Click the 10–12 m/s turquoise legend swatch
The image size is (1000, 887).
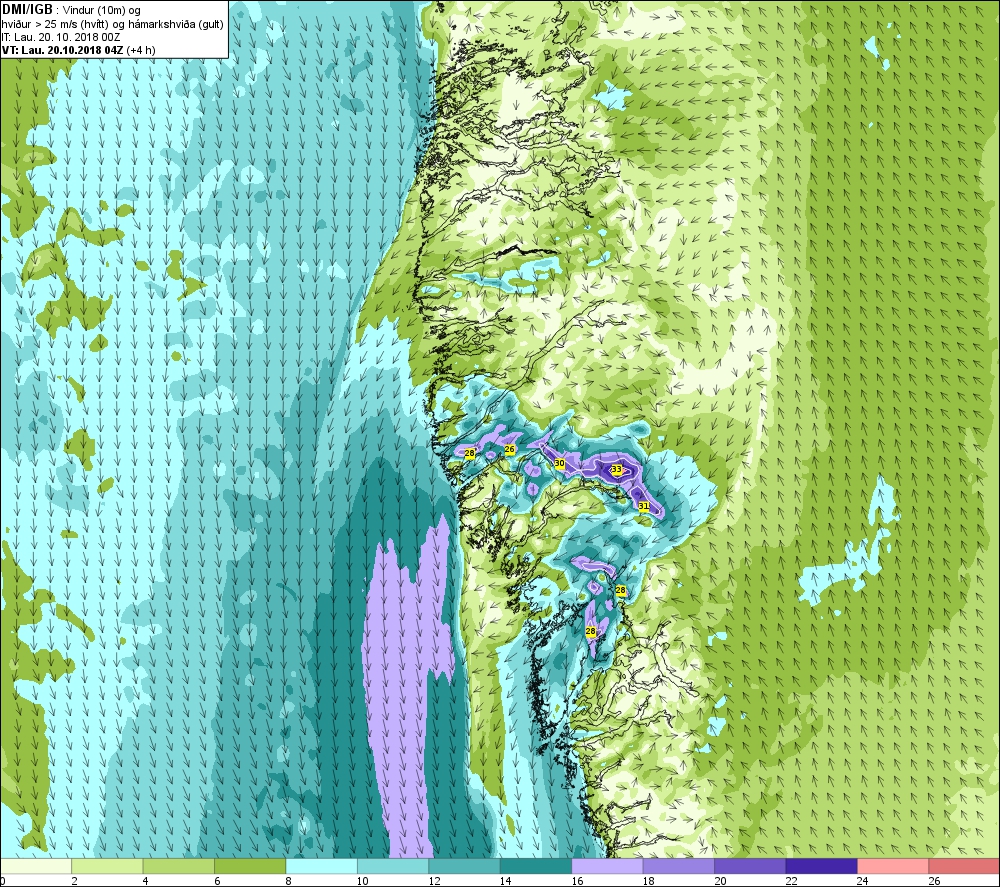pyautogui.click(x=393, y=865)
